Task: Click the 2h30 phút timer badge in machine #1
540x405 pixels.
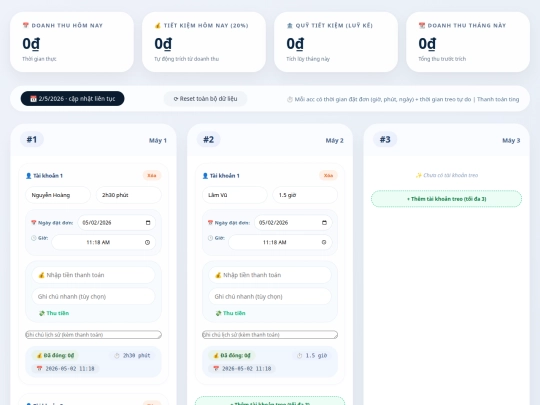Action: 132,355
